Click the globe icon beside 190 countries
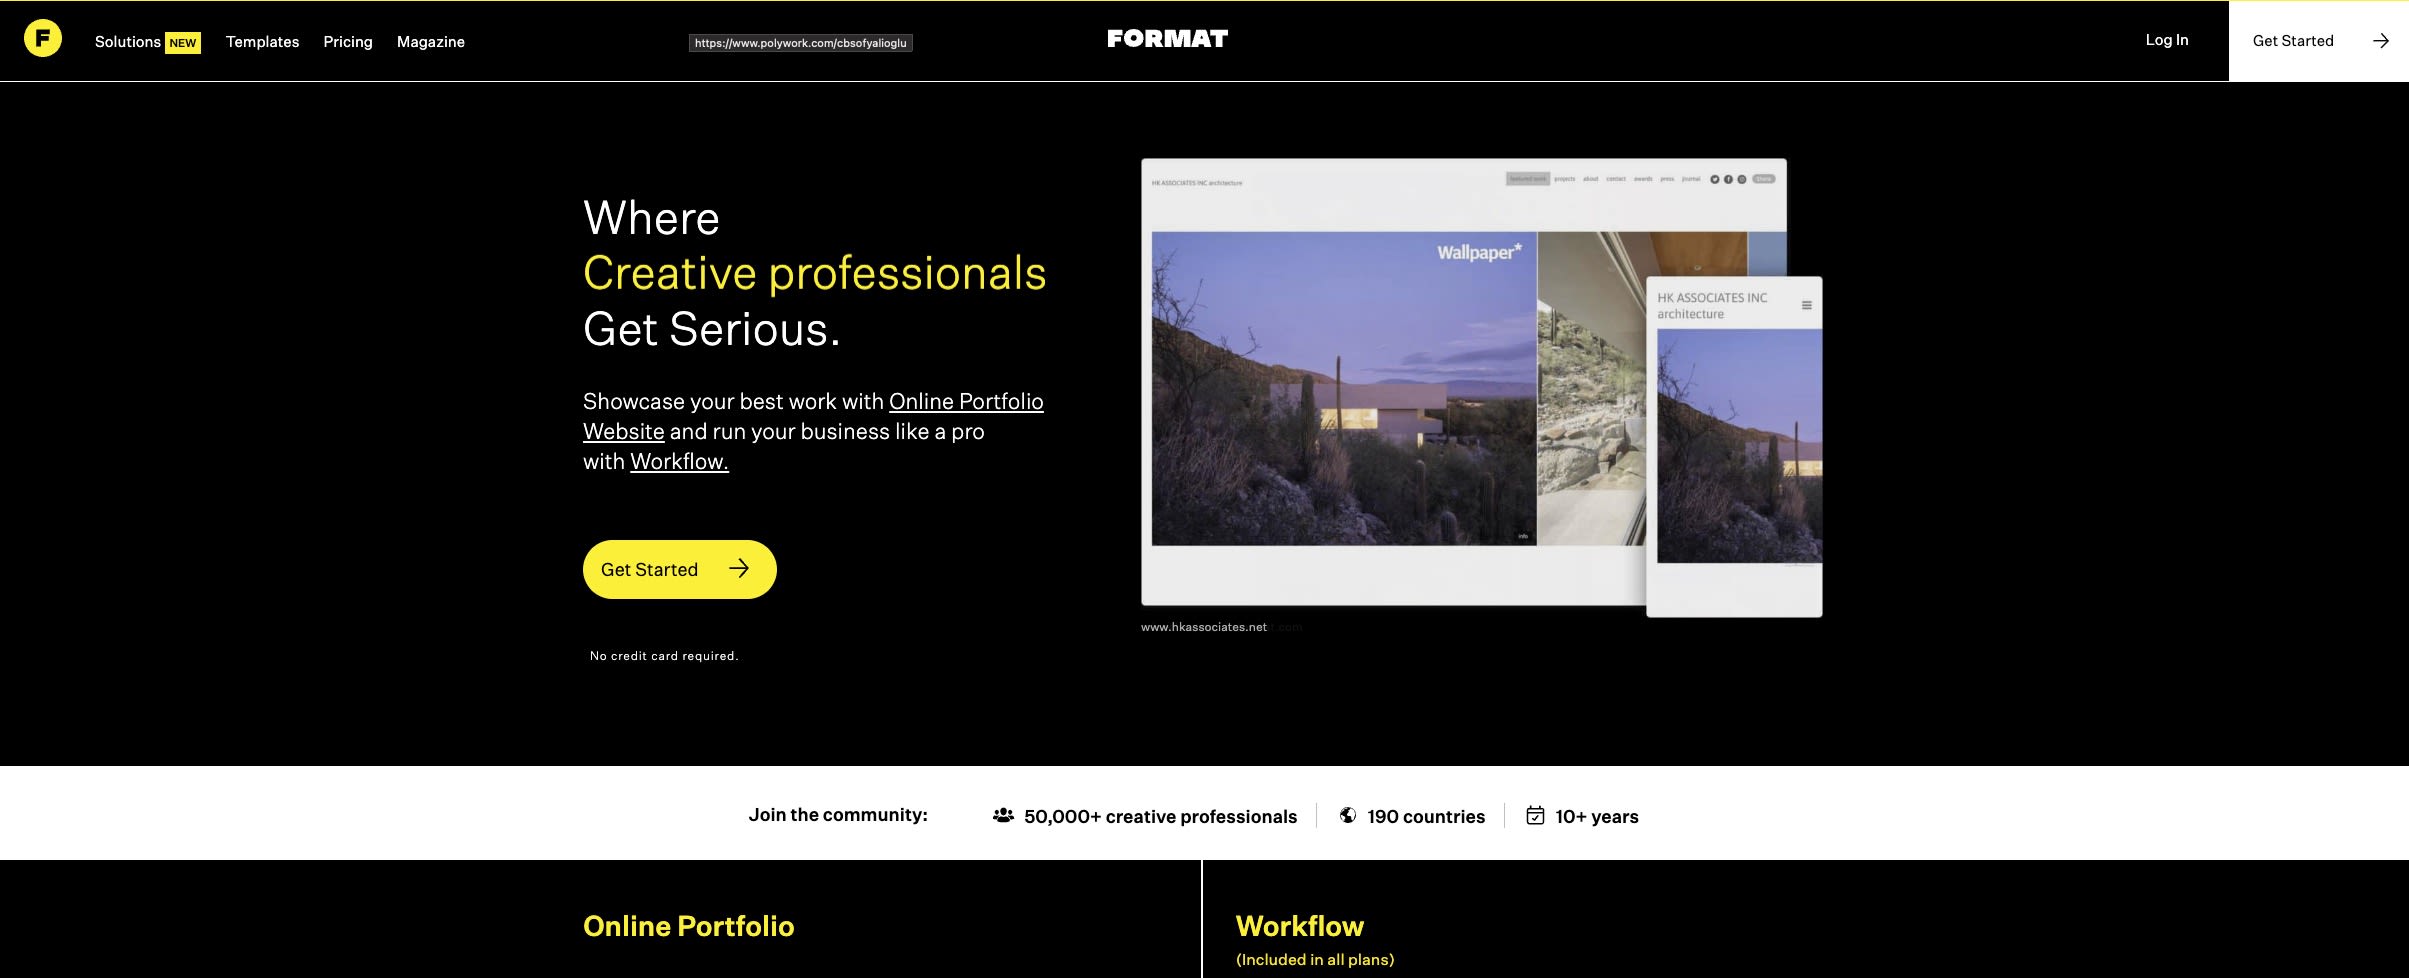The image size is (2409, 978). [x=1348, y=815]
